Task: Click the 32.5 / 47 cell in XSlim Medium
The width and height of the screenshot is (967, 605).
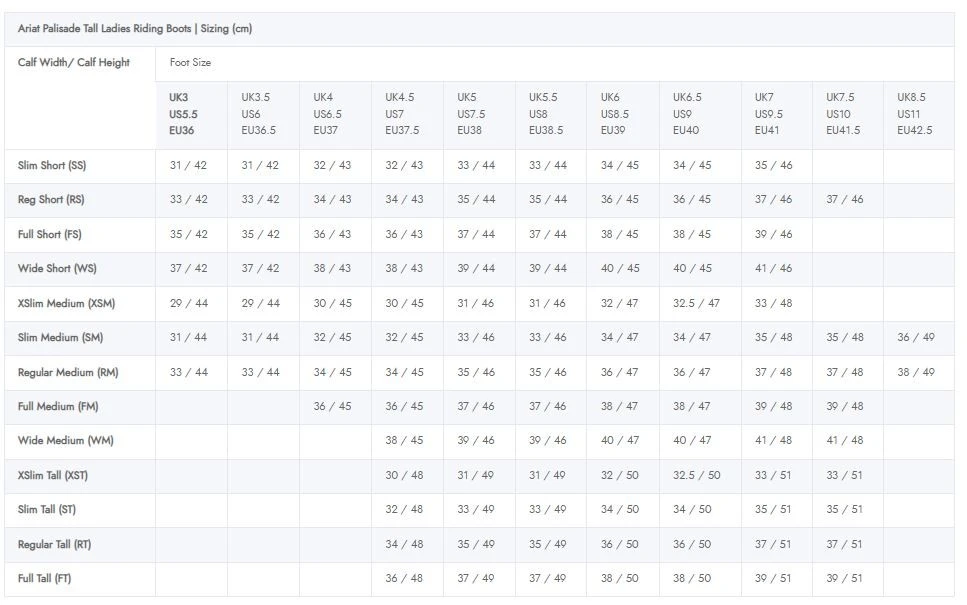Action: (x=696, y=303)
